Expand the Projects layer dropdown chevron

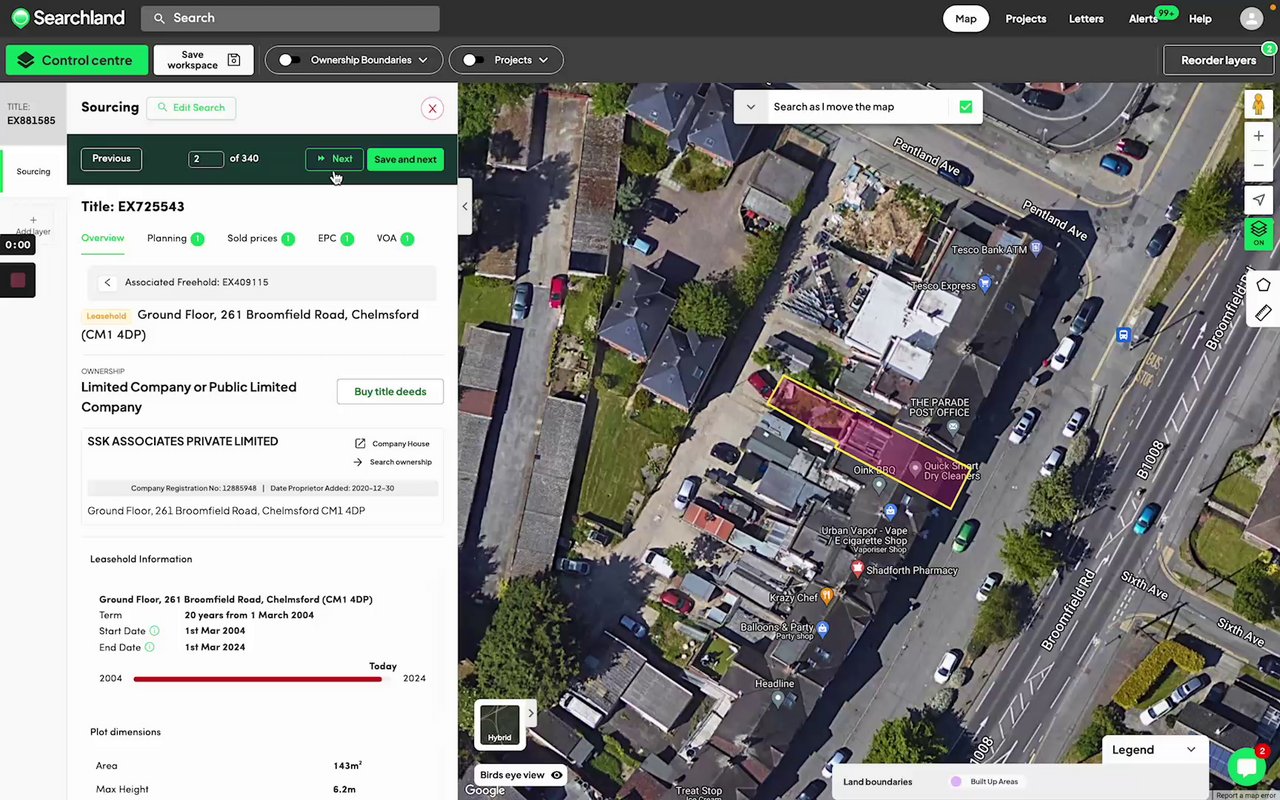543,60
